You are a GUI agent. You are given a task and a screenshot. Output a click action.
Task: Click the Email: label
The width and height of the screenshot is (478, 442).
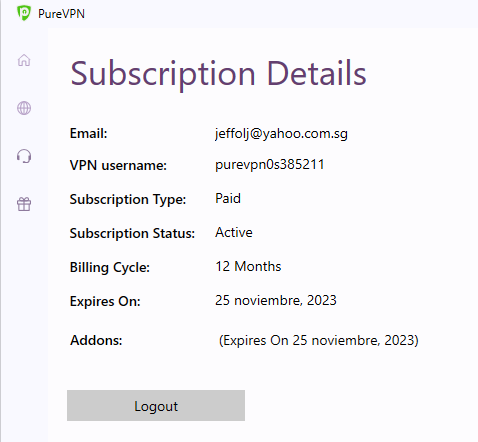(88, 134)
